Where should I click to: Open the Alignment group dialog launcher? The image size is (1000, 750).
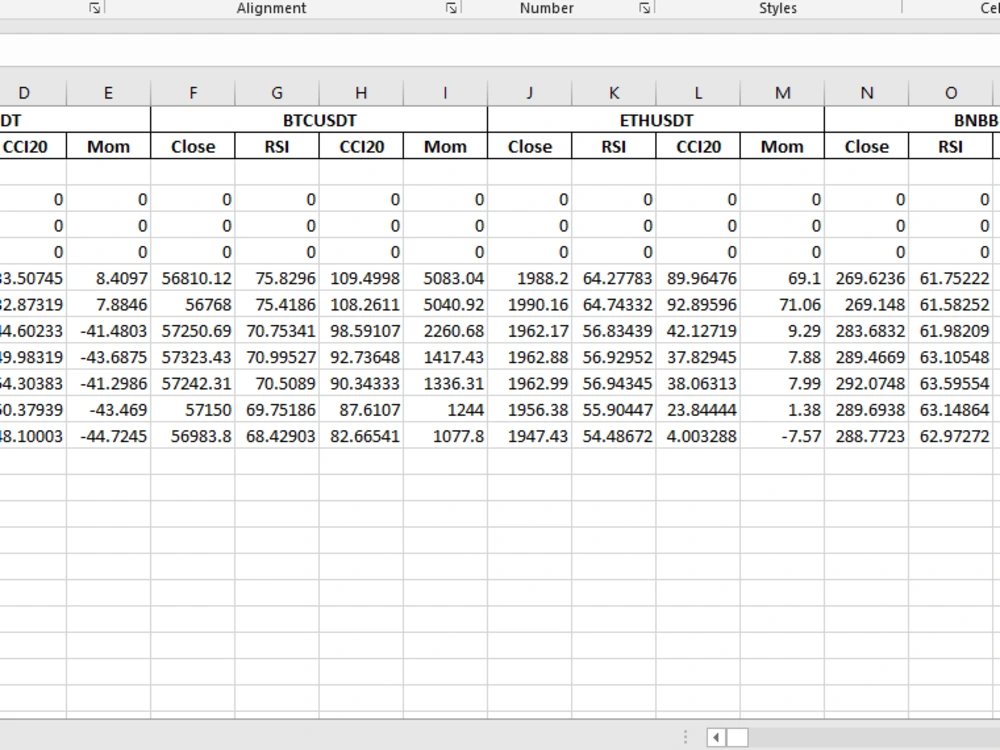click(451, 8)
